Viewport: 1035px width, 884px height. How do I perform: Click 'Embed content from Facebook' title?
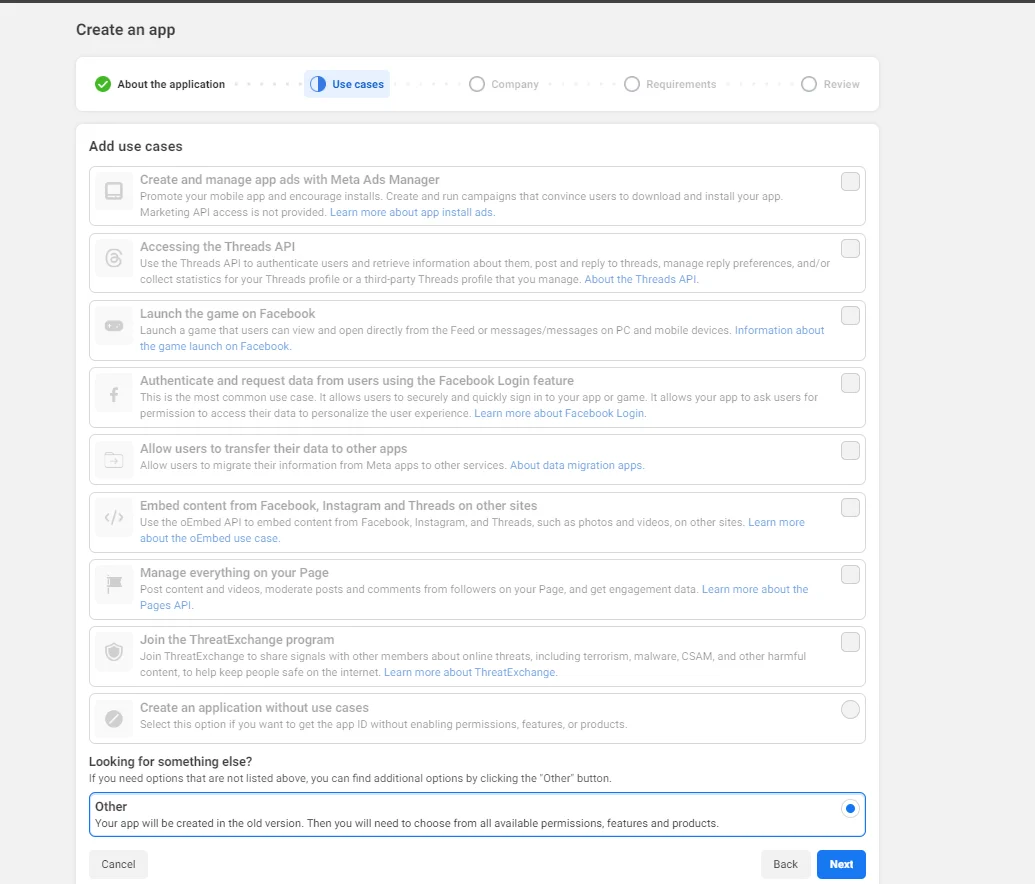[339, 506]
